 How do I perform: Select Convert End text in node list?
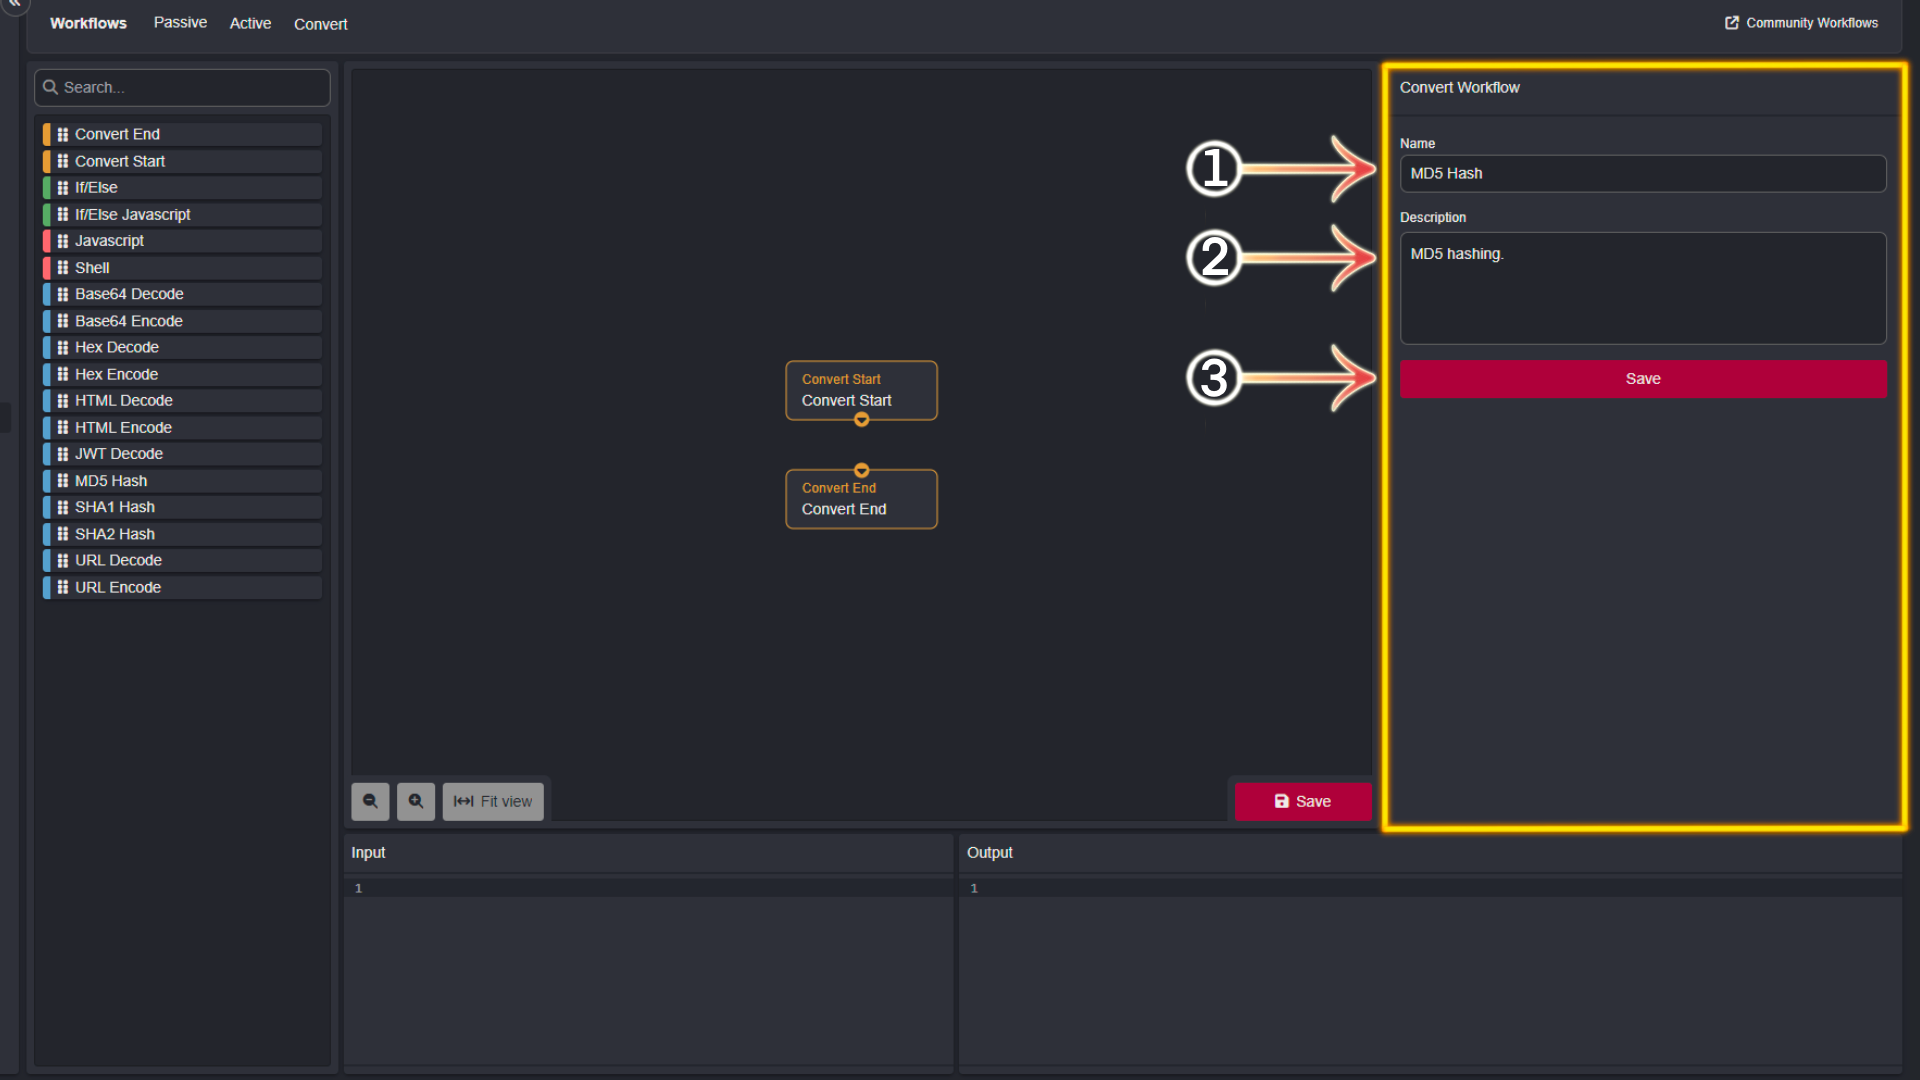pyautogui.click(x=117, y=134)
